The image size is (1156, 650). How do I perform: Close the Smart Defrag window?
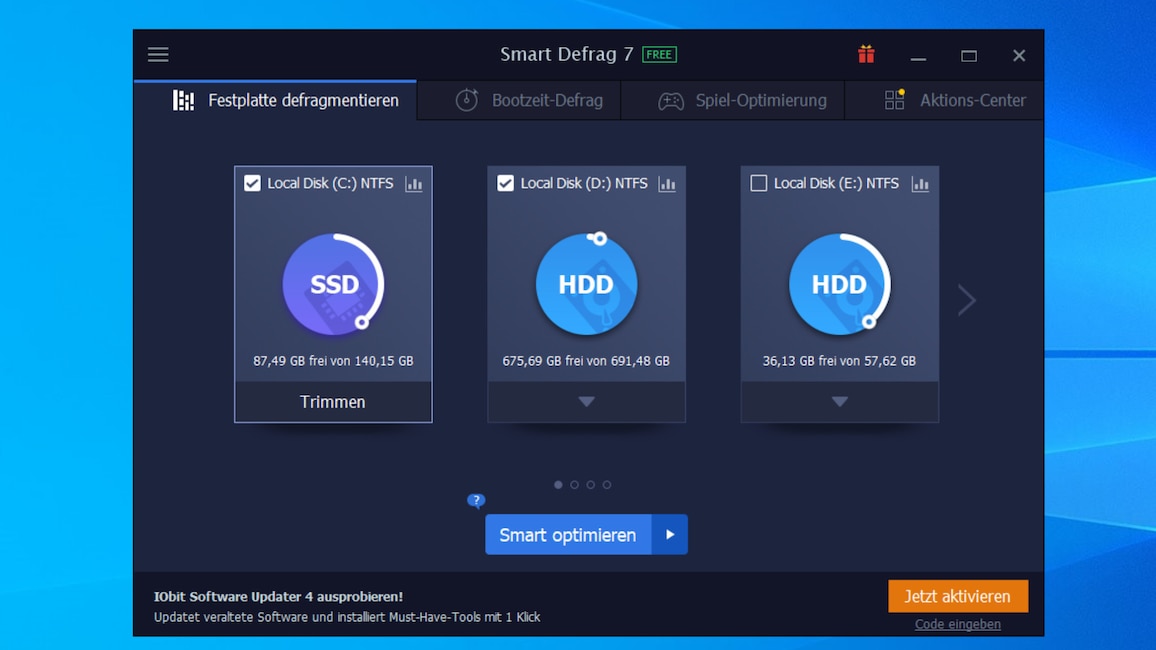[x=1019, y=55]
